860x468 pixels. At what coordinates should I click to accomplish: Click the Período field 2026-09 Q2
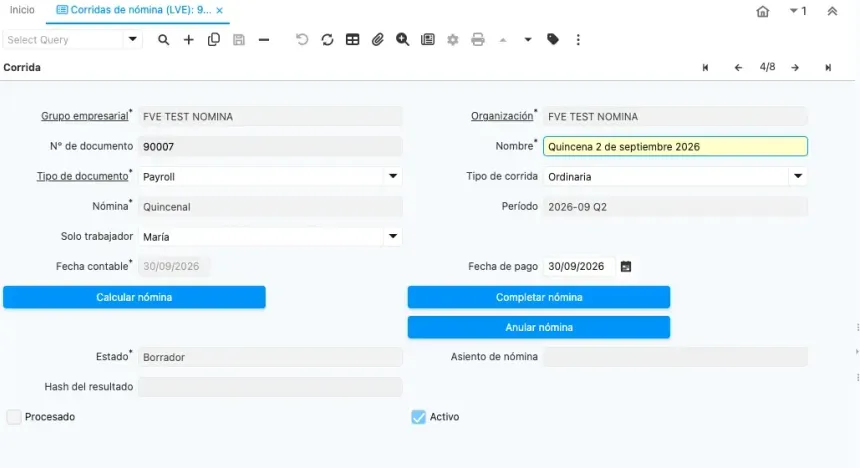(x=675, y=207)
